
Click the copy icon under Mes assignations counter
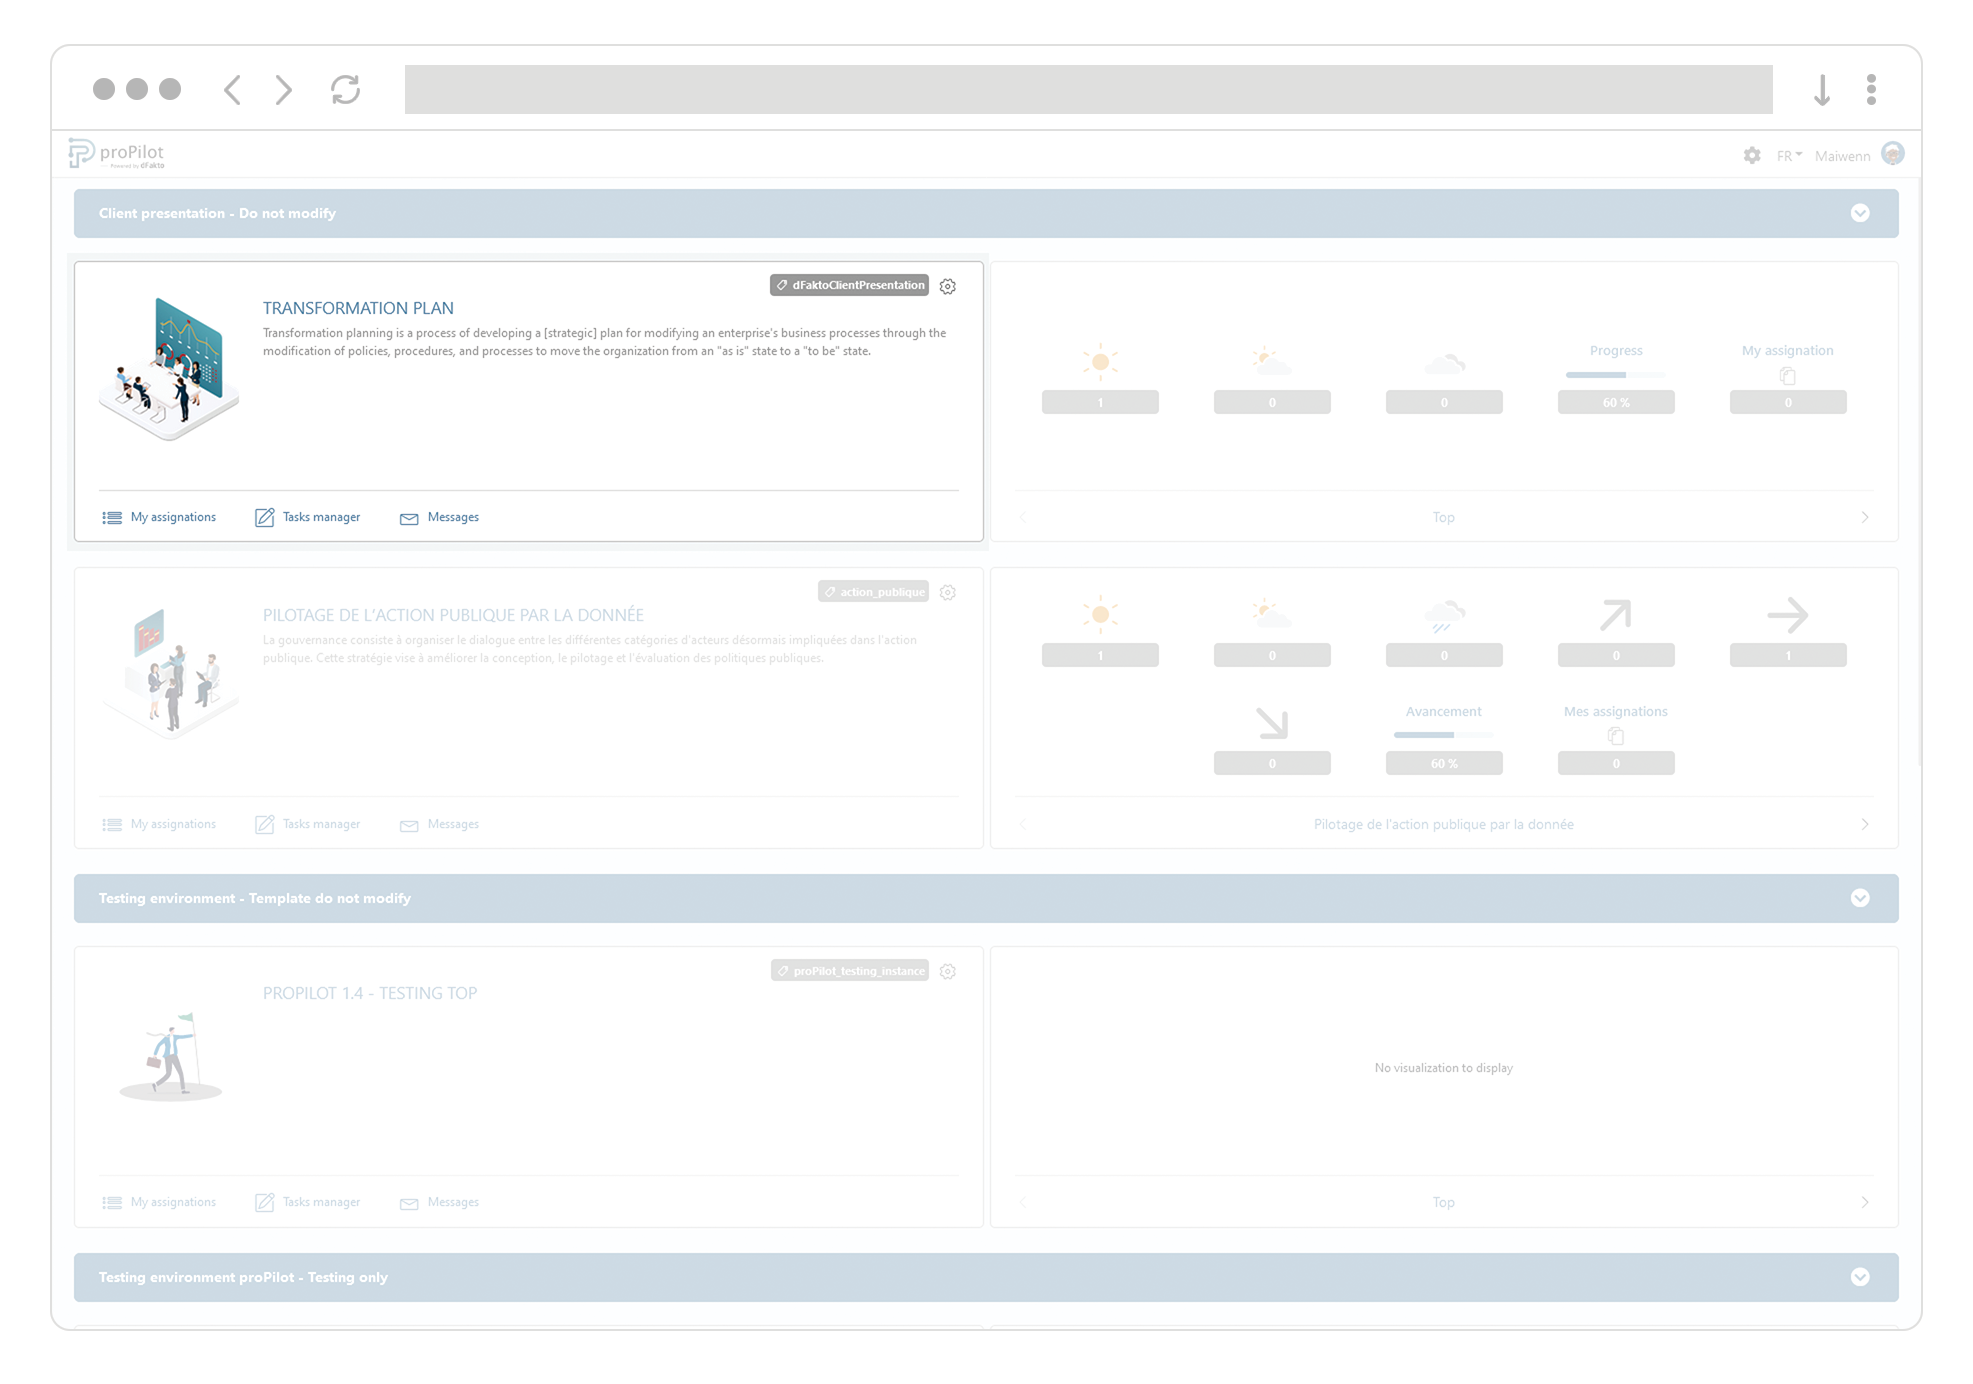click(x=1616, y=735)
